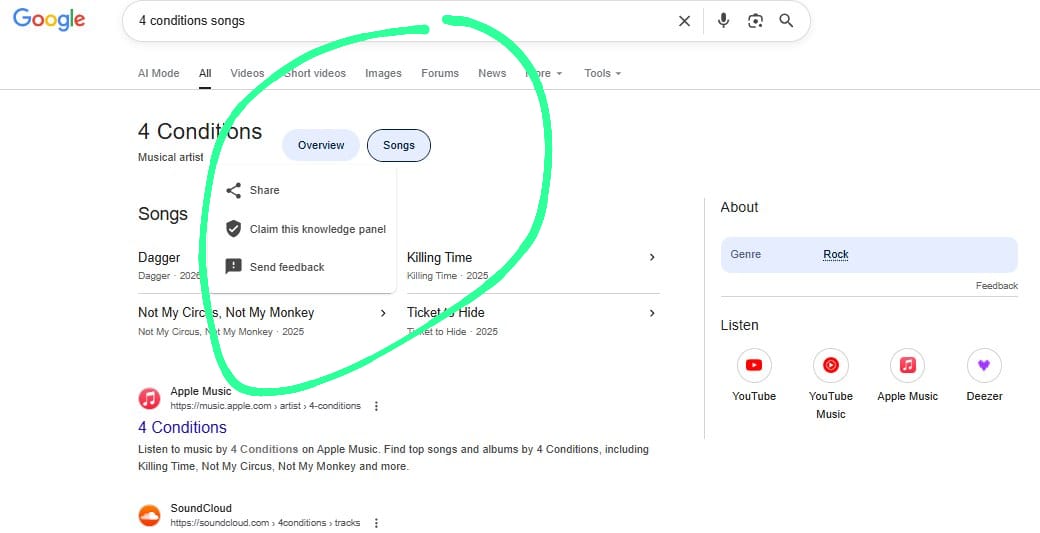This screenshot has height=533, width=1040.
Task: Click the Share icon in the menu
Action: [x=233, y=191]
